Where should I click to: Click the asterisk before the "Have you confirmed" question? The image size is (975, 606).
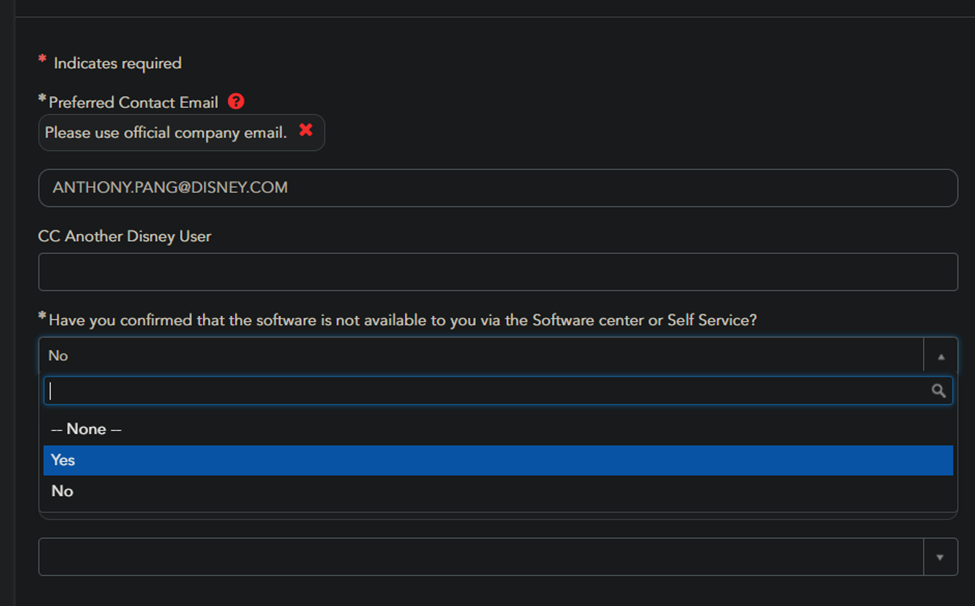tap(42, 317)
